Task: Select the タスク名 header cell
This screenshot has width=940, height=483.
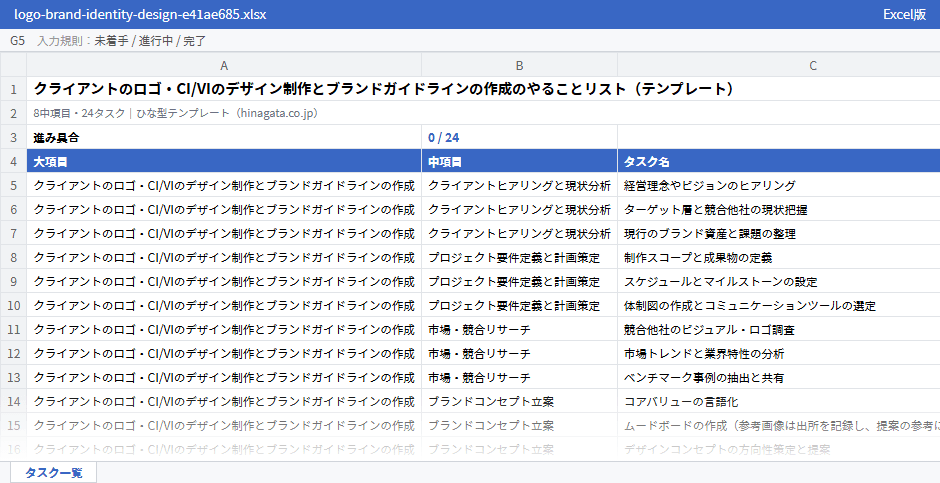Action: tap(779, 162)
